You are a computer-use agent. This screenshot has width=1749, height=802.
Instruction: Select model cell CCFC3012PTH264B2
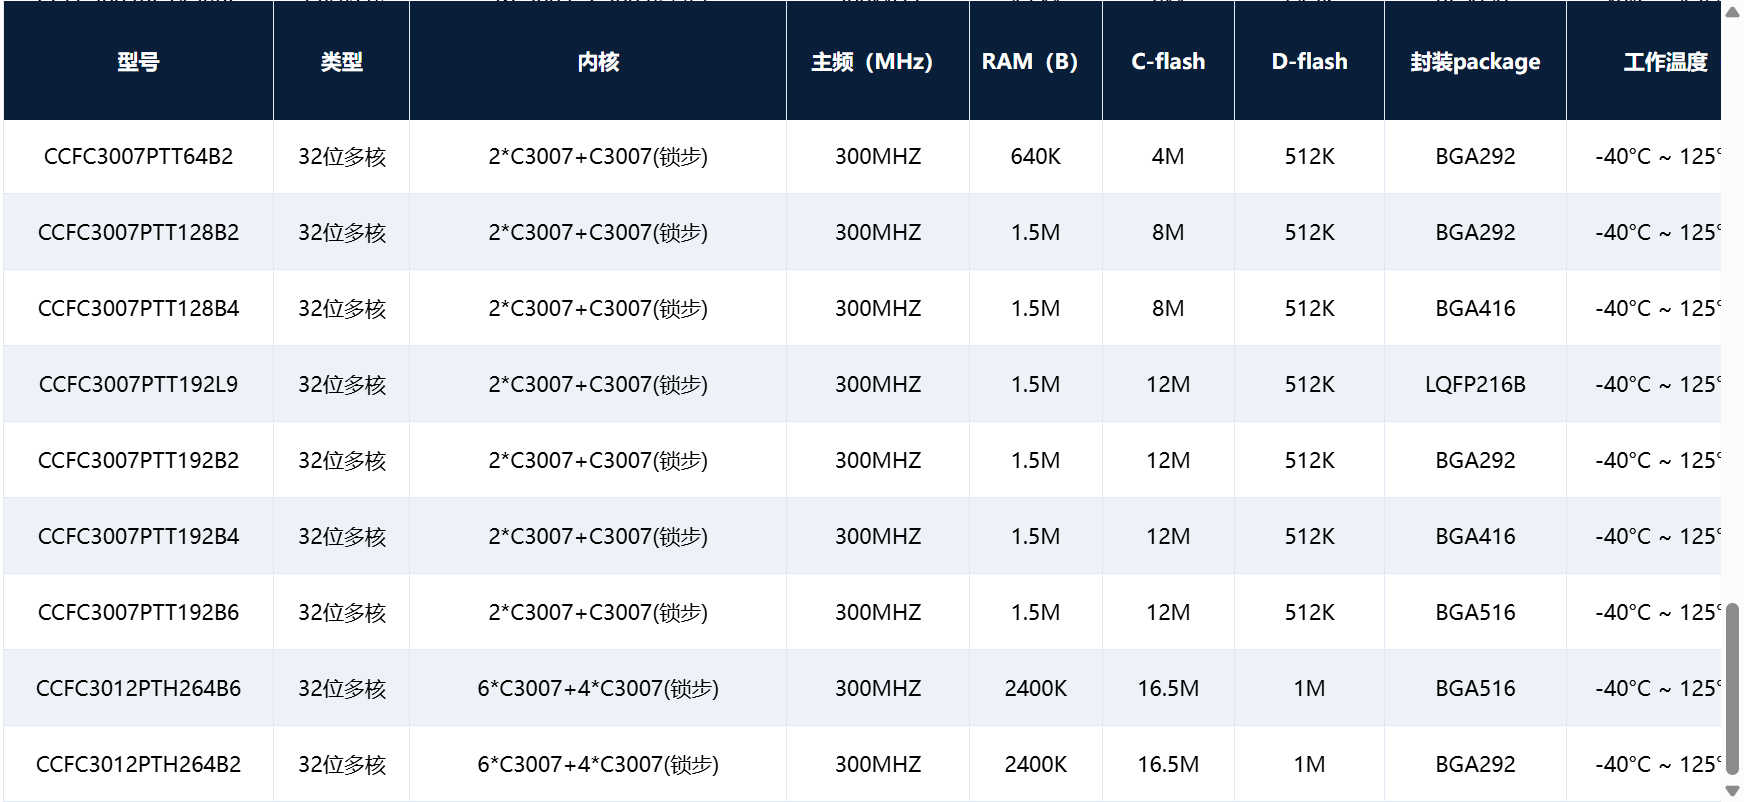(x=138, y=765)
